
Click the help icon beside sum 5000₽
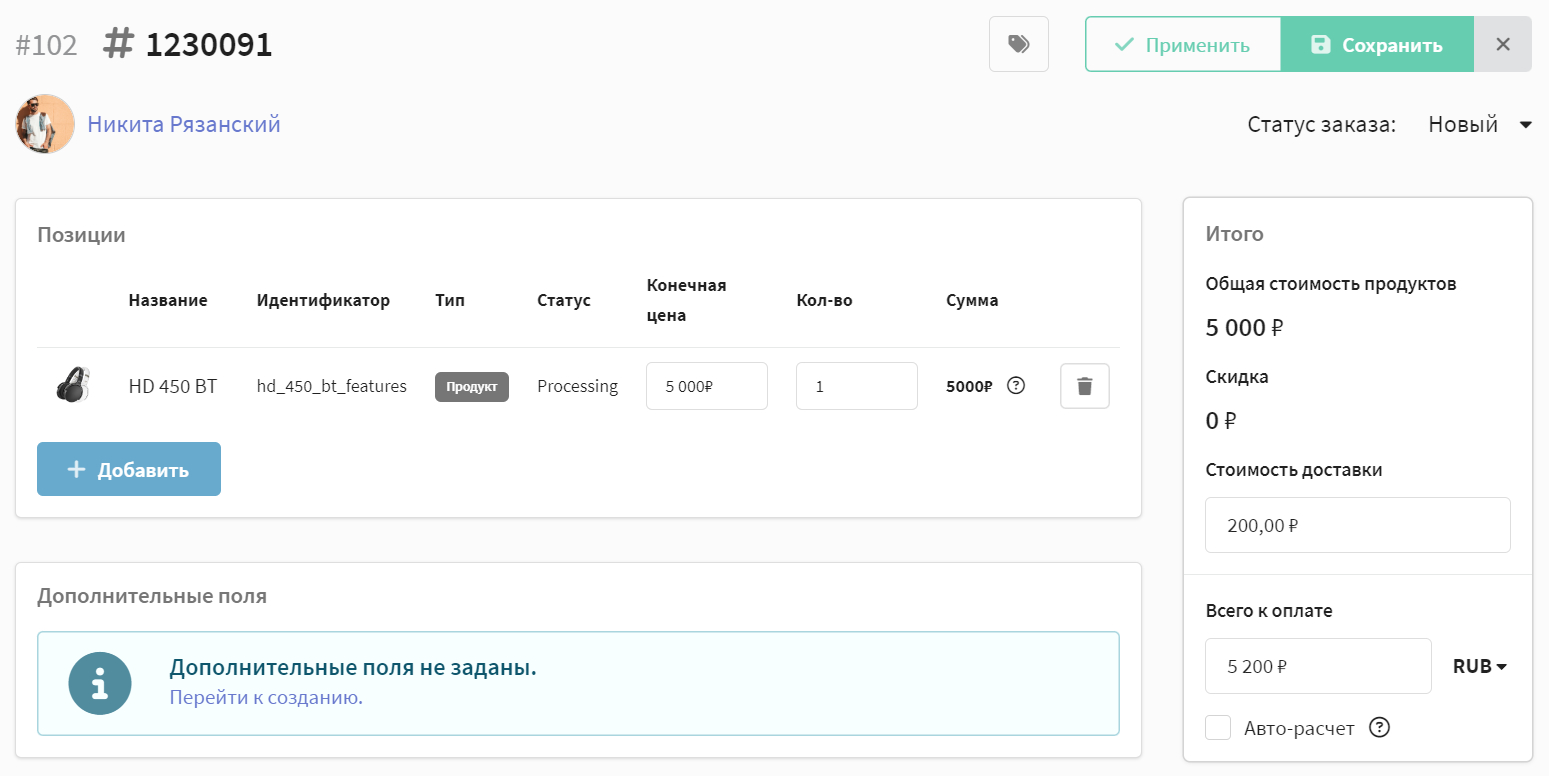[1016, 385]
